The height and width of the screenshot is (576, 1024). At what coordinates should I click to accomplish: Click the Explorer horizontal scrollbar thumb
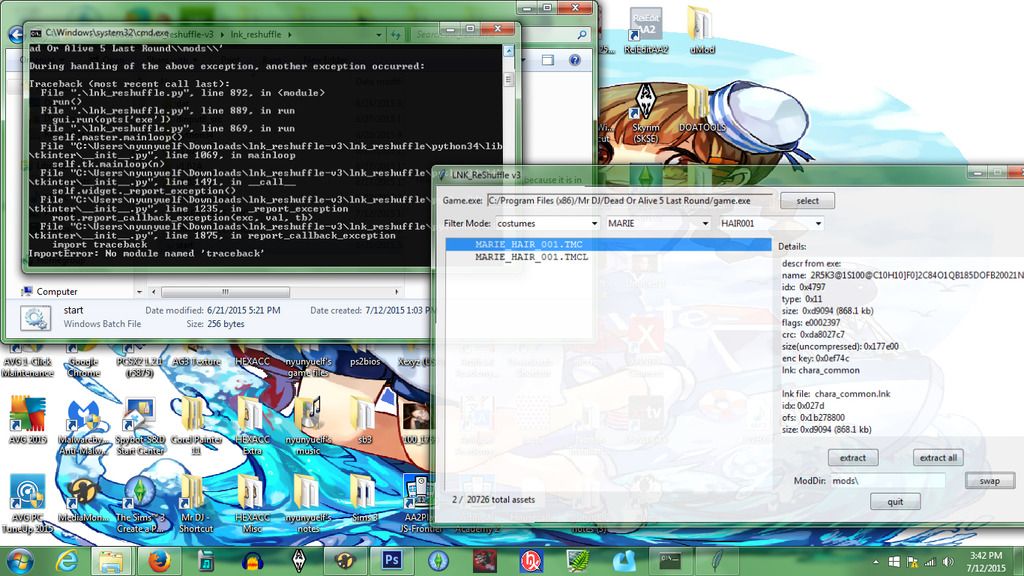click(225, 291)
